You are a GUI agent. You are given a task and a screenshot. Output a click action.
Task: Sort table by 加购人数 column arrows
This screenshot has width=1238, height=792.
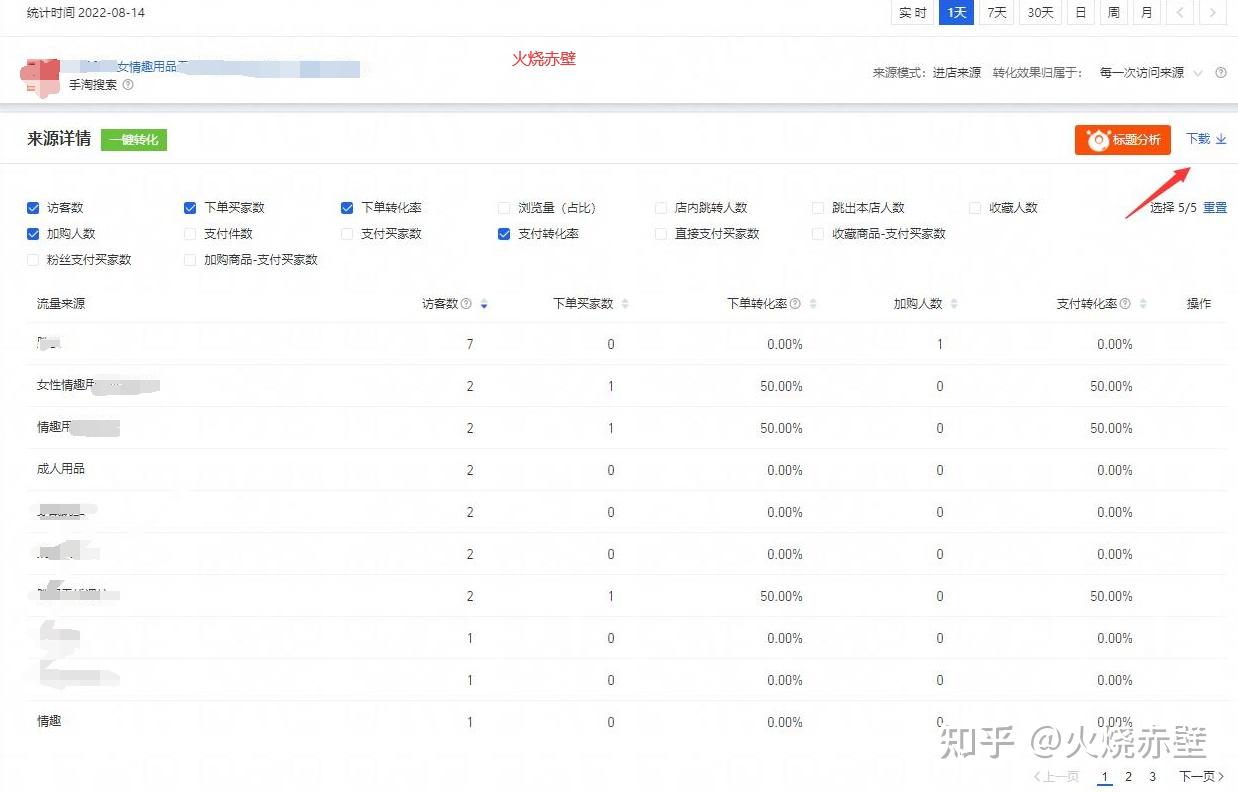pyautogui.click(x=954, y=304)
